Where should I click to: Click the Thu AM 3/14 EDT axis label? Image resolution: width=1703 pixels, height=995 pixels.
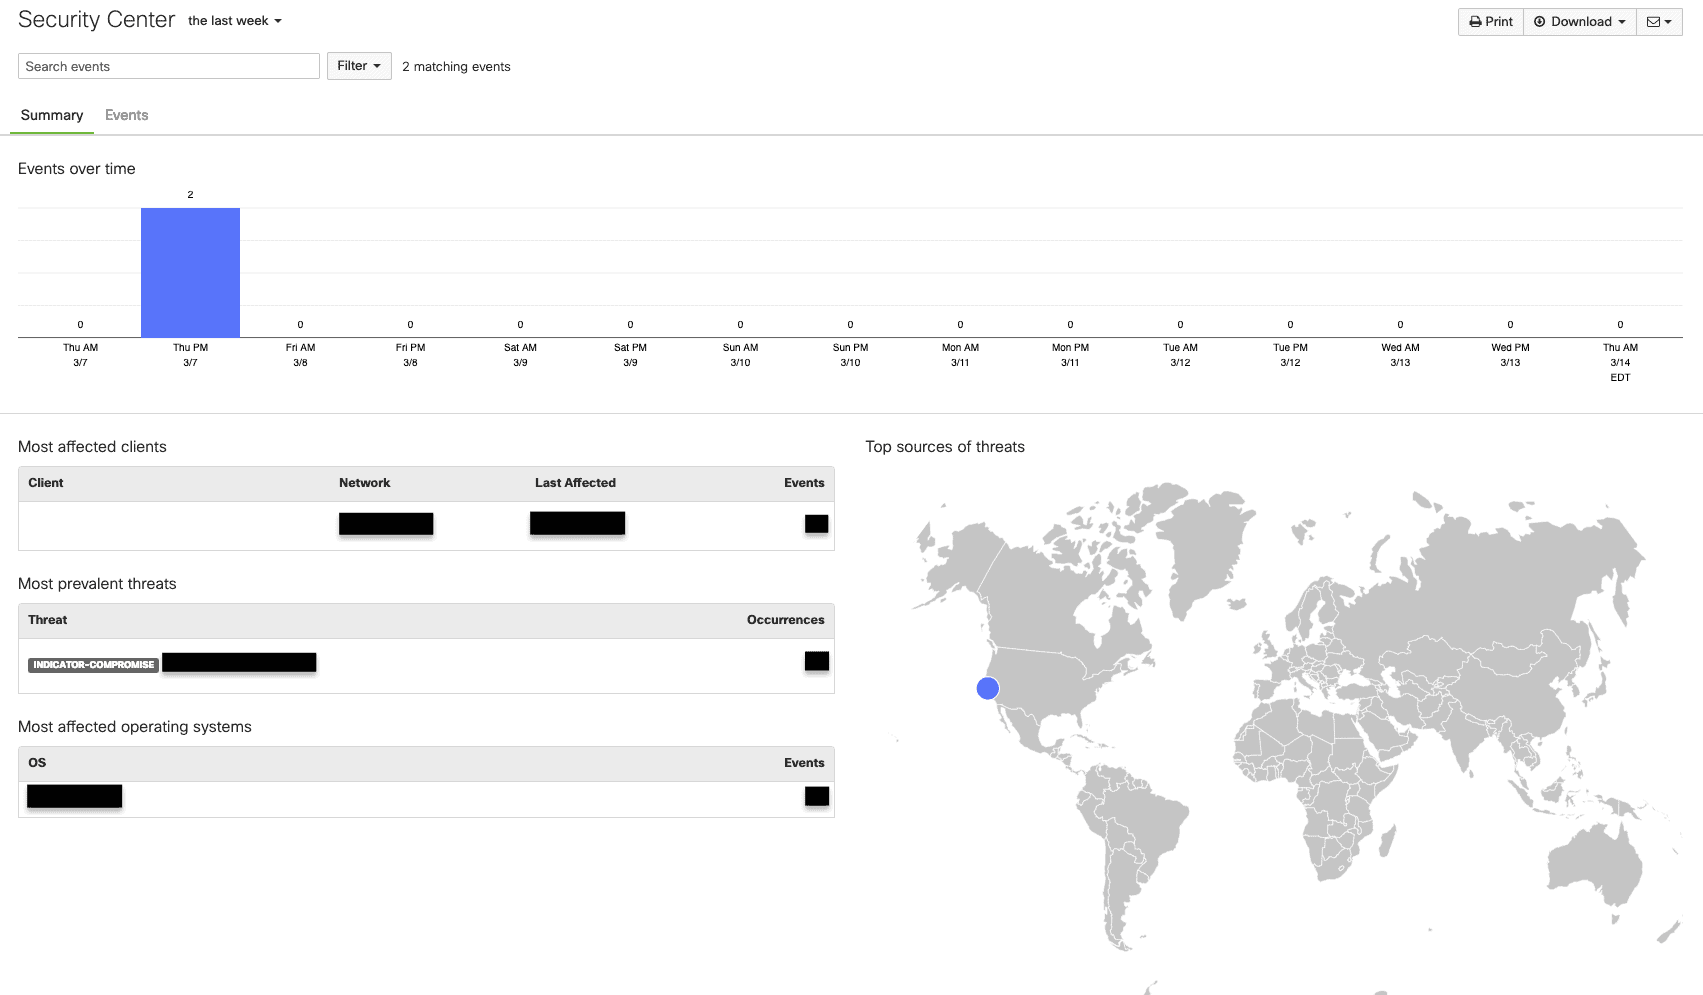click(1619, 362)
